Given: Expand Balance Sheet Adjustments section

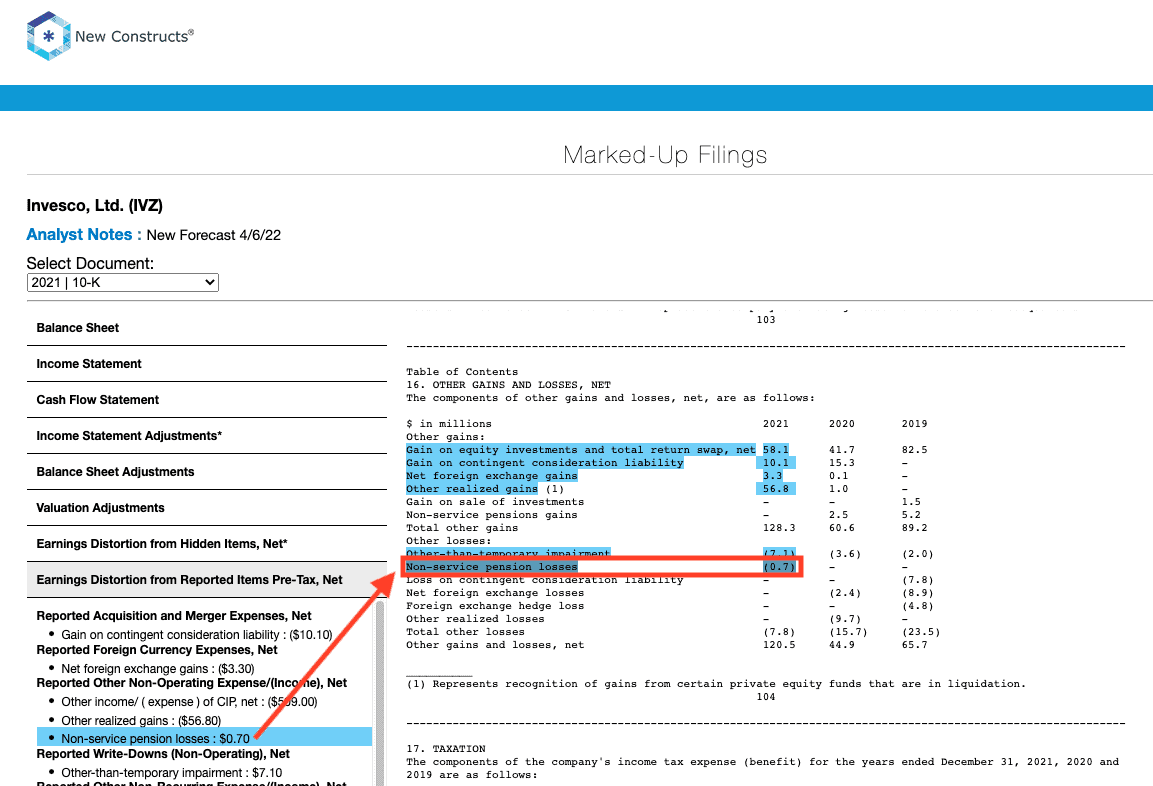Looking at the screenshot, I should [x=207, y=472].
